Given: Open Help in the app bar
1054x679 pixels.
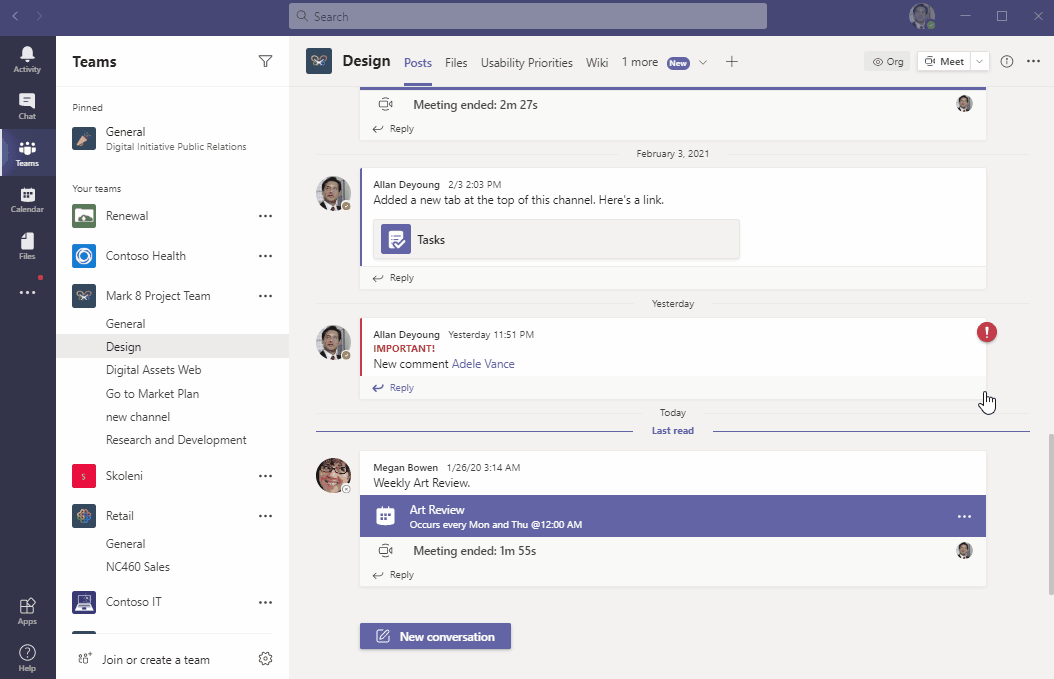Looking at the screenshot, I should pos(27,658).
